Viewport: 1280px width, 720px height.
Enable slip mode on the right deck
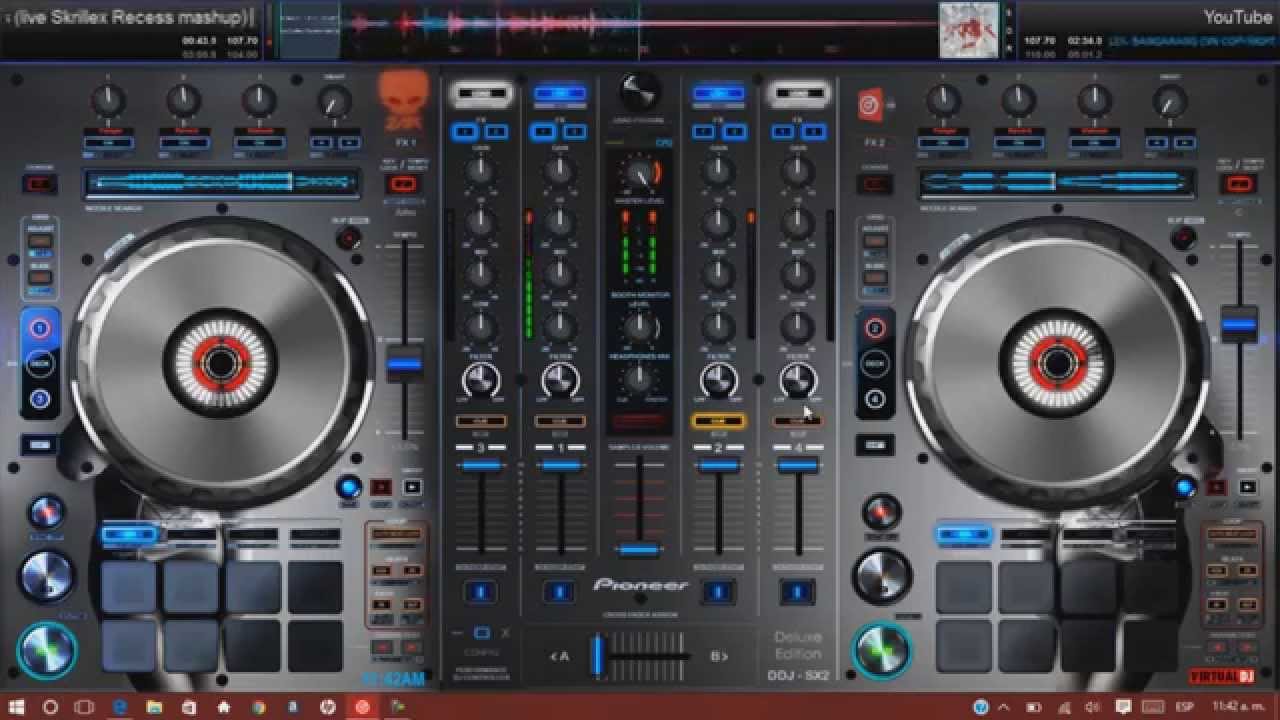pos(1184,238)
